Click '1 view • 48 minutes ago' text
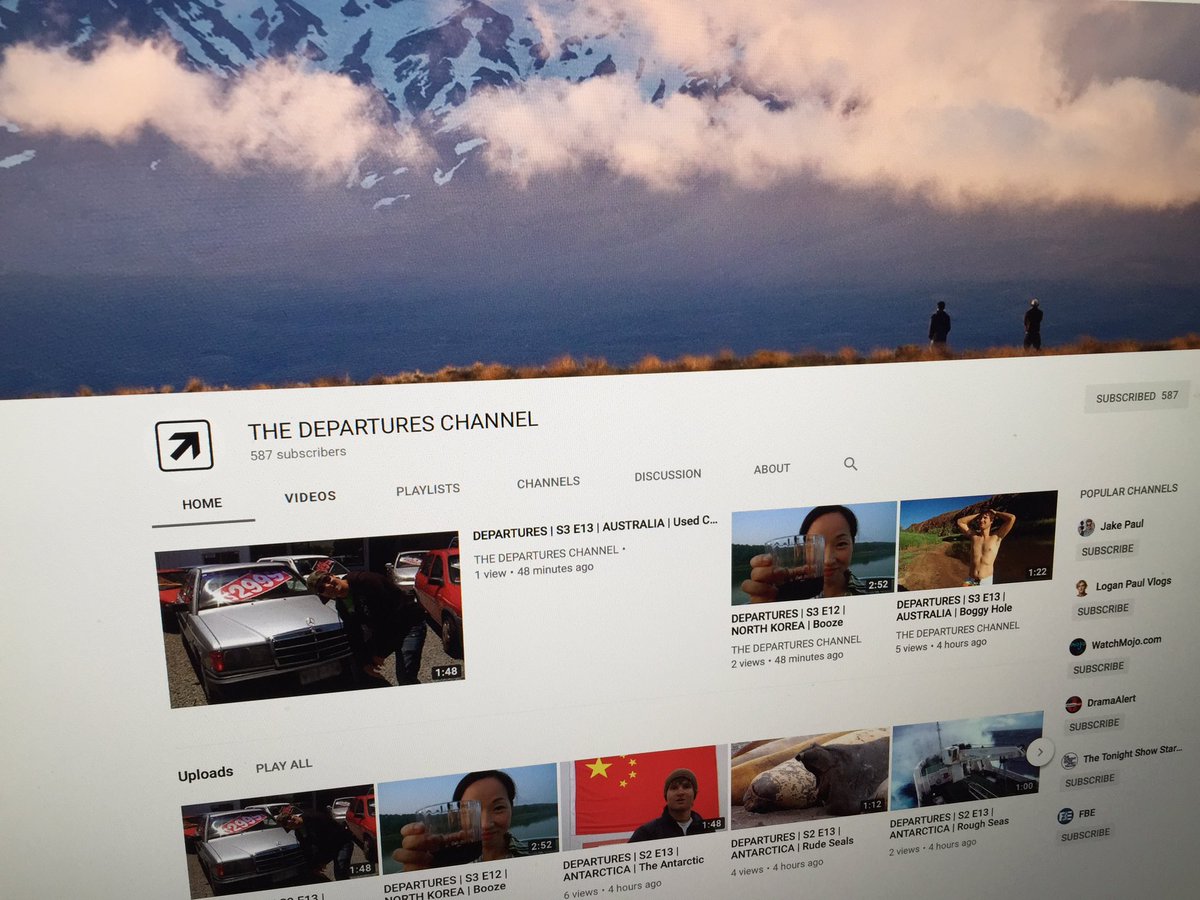Image resolution: width=1200 pixels, height=900 pixels. (x=533, y=570)
